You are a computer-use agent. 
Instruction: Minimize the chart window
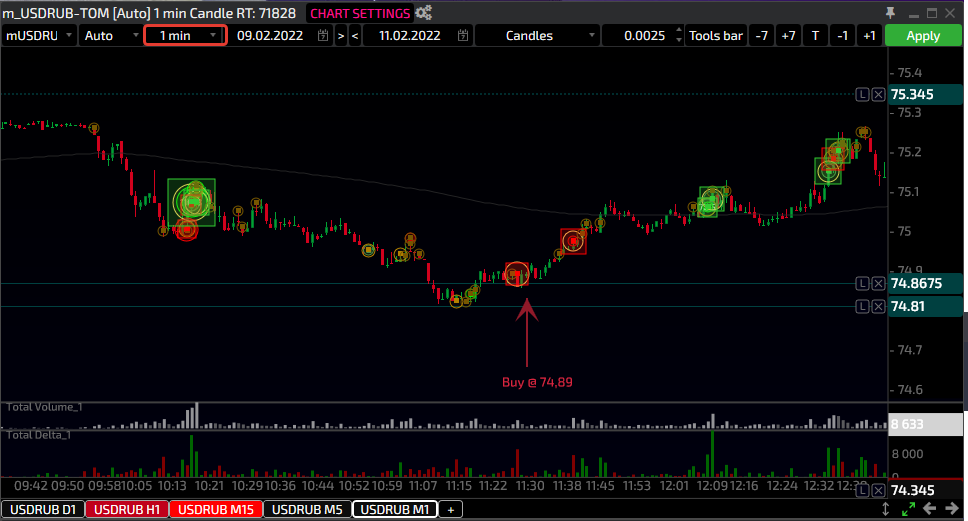point(914,14)
